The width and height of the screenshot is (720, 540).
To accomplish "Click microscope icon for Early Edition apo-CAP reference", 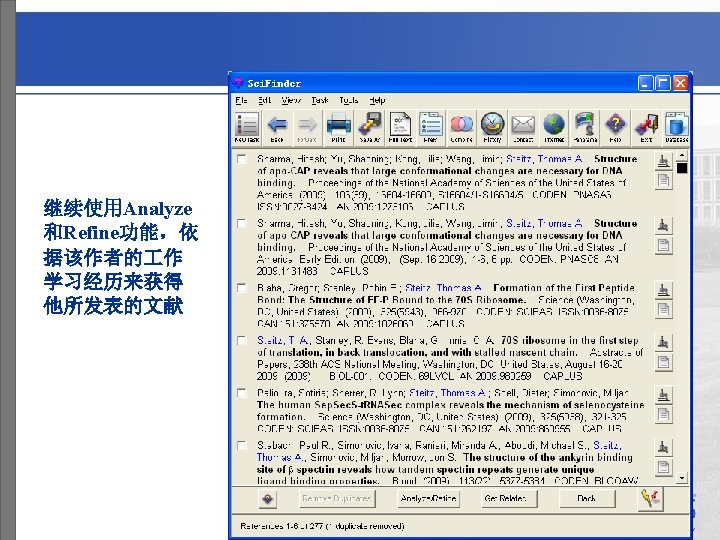I will pos(663,225).
